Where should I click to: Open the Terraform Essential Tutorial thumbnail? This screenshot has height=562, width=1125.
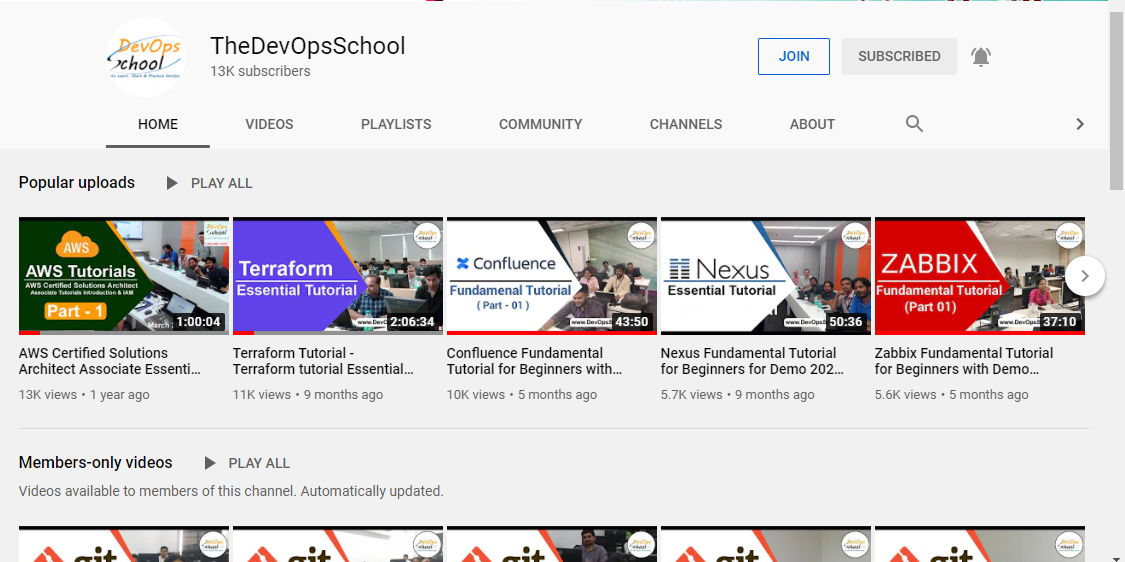(x=338, y=276)
